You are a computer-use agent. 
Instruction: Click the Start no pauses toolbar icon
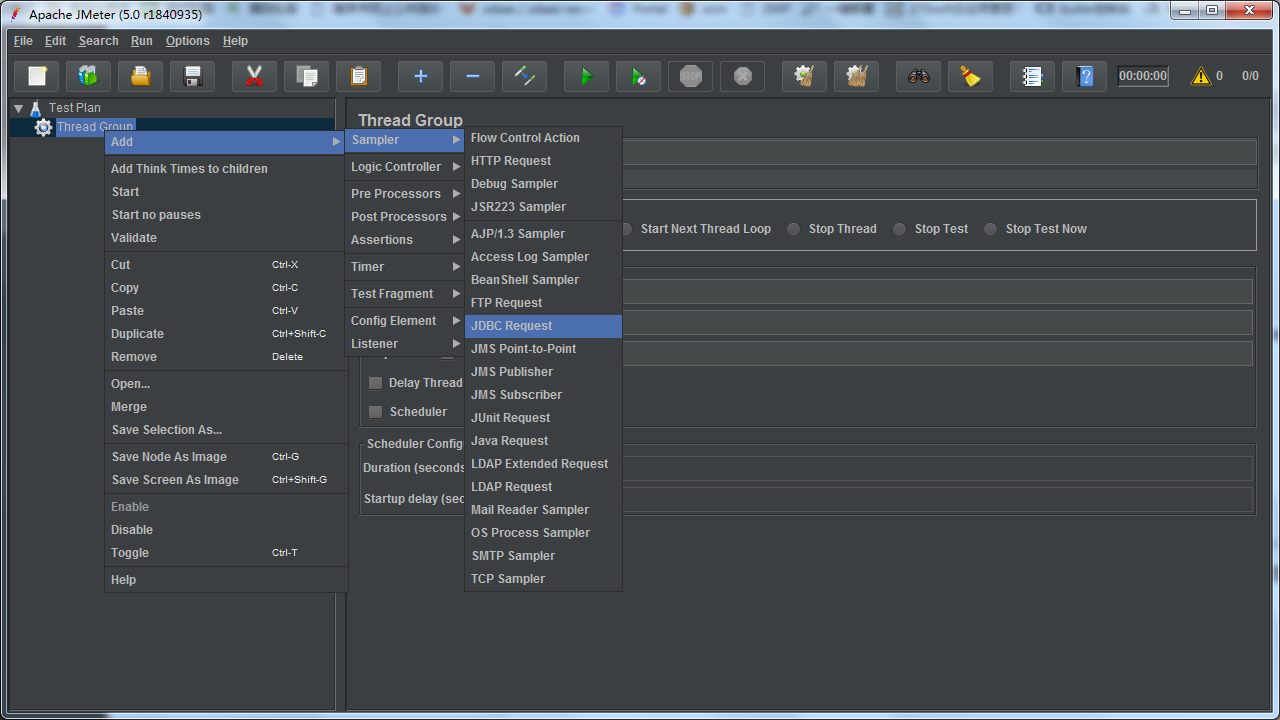click(639, 76)
